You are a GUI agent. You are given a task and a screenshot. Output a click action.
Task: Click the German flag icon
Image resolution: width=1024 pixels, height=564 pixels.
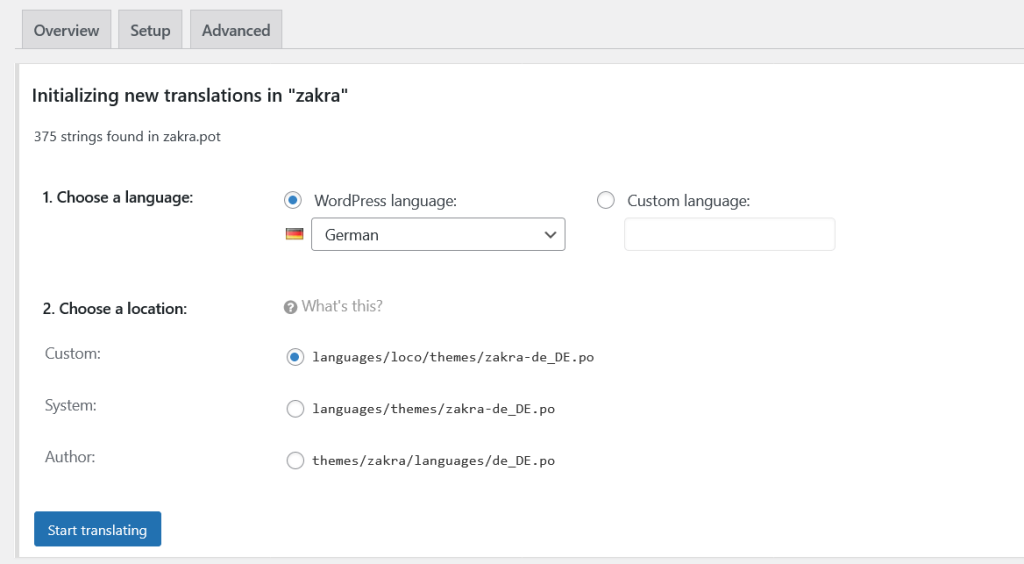pos(295,234)
